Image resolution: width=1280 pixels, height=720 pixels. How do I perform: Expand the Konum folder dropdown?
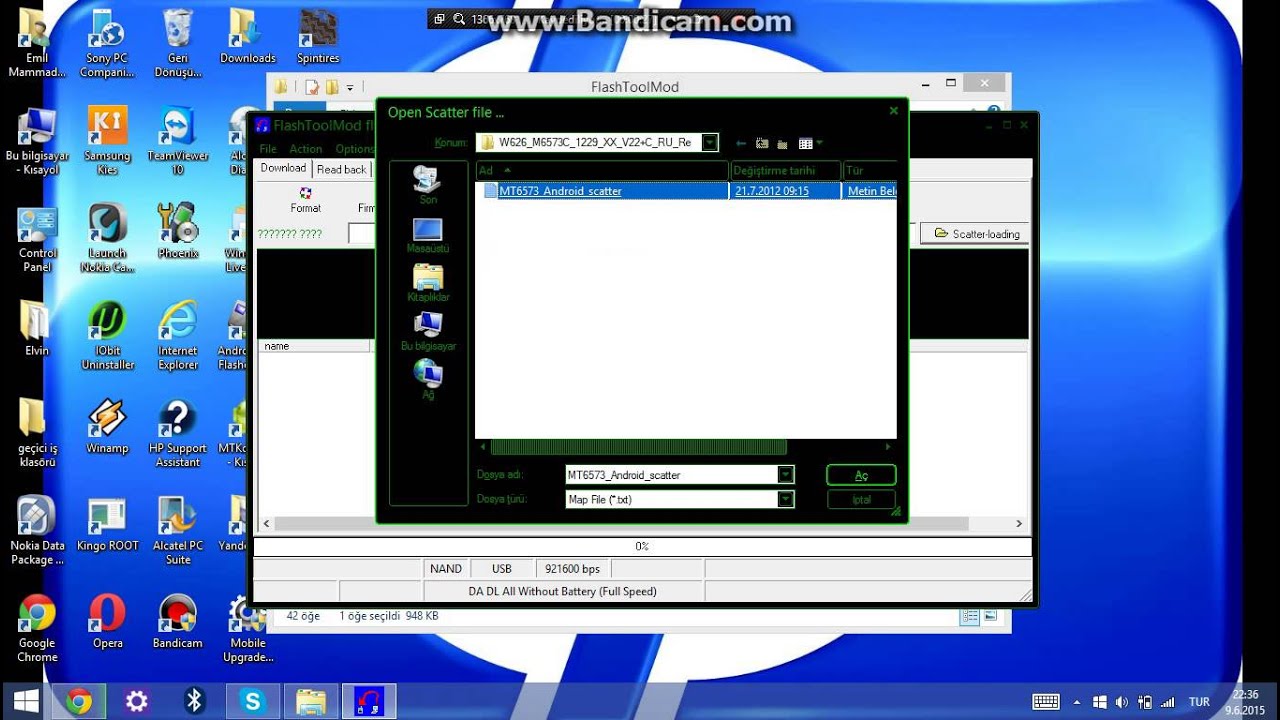(710, 142)
